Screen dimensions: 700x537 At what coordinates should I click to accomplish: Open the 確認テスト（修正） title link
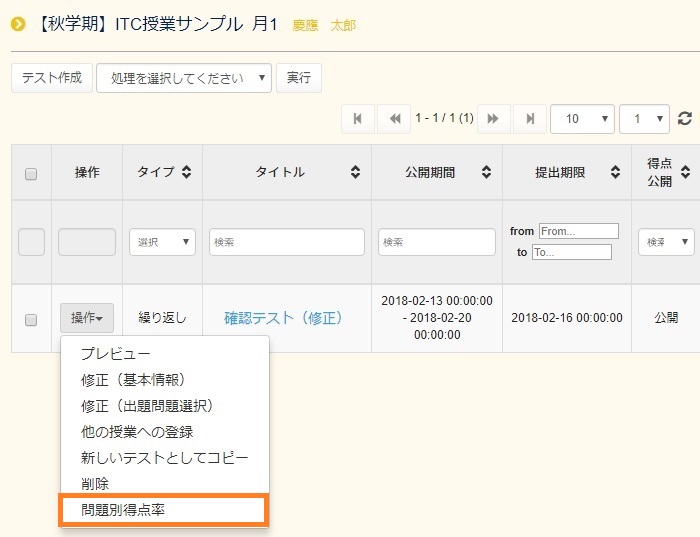point(283,318)
